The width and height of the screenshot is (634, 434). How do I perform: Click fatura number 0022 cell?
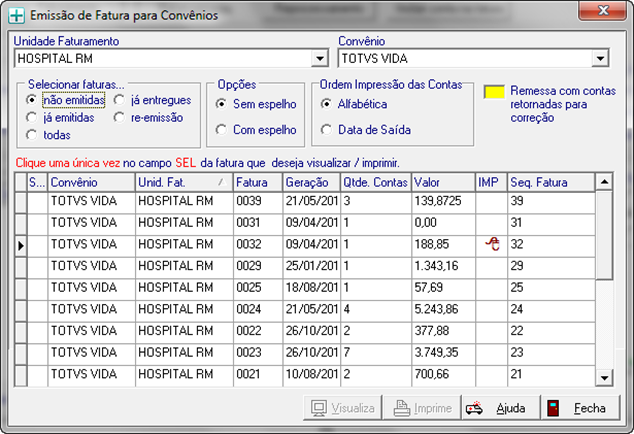258,332
